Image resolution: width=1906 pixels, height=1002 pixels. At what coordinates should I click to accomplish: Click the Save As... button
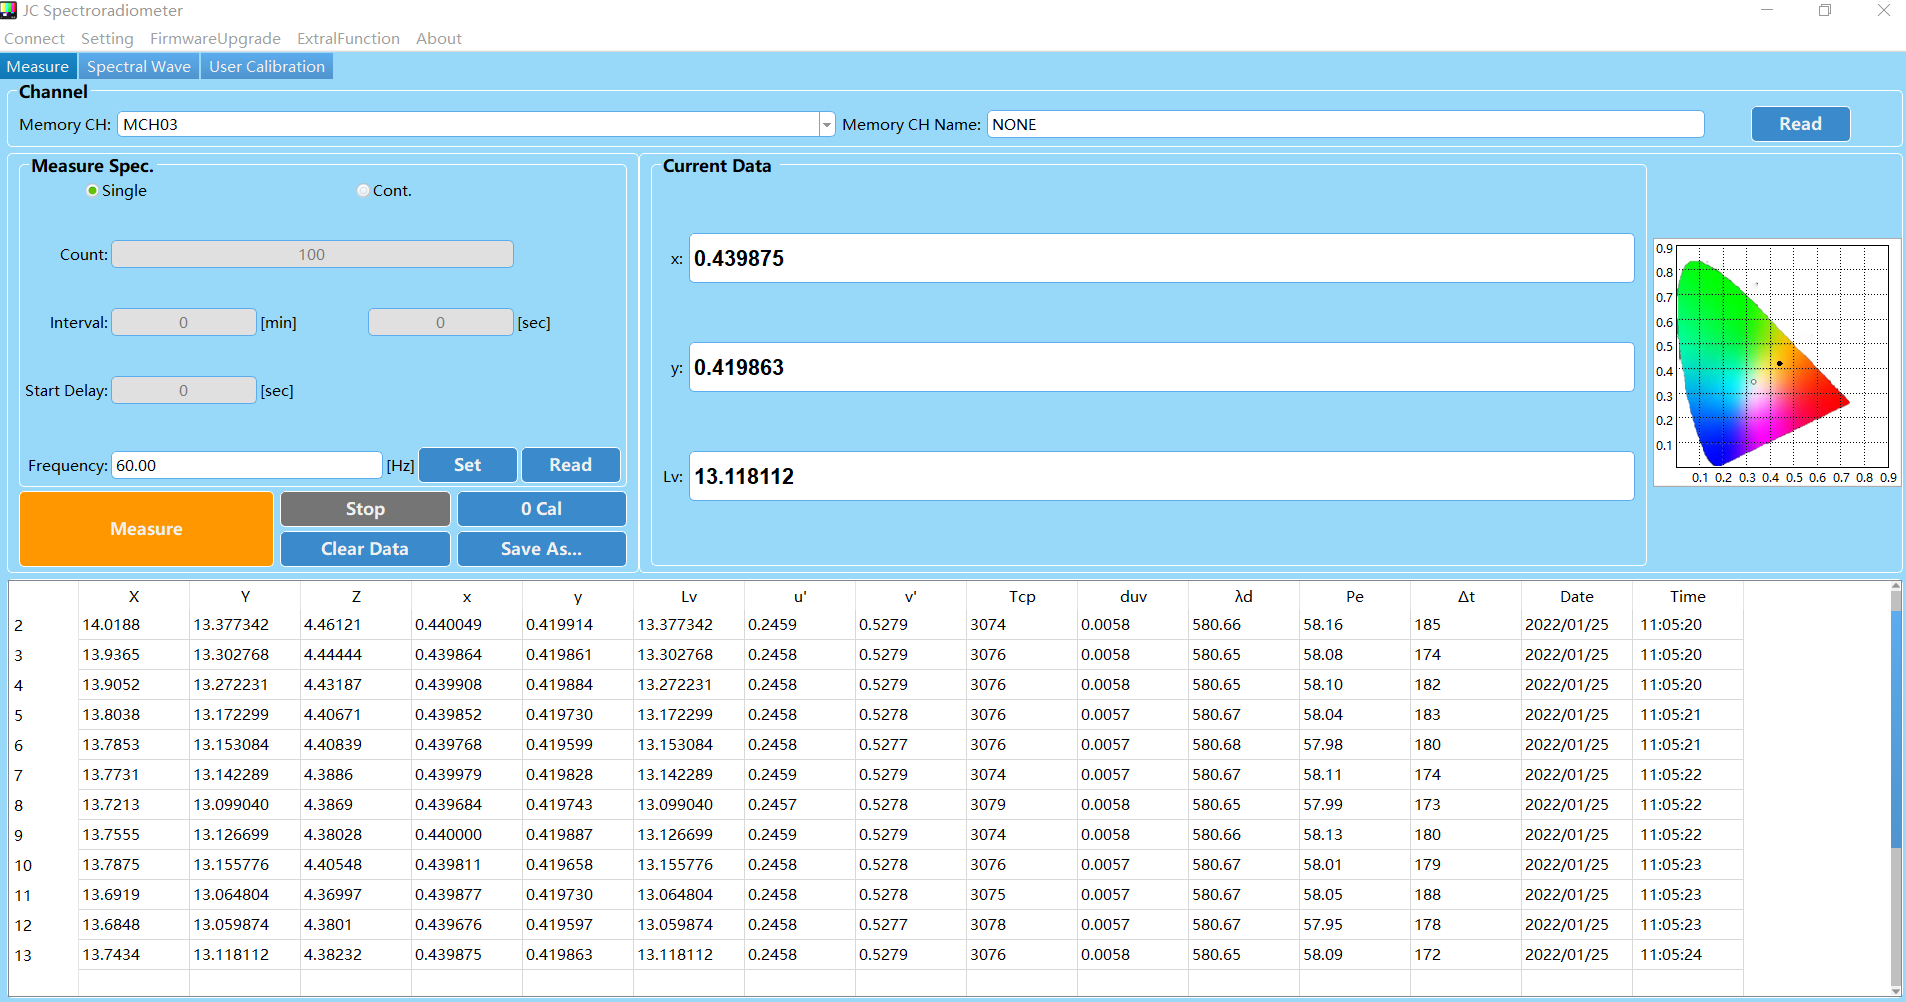(541, 549)
